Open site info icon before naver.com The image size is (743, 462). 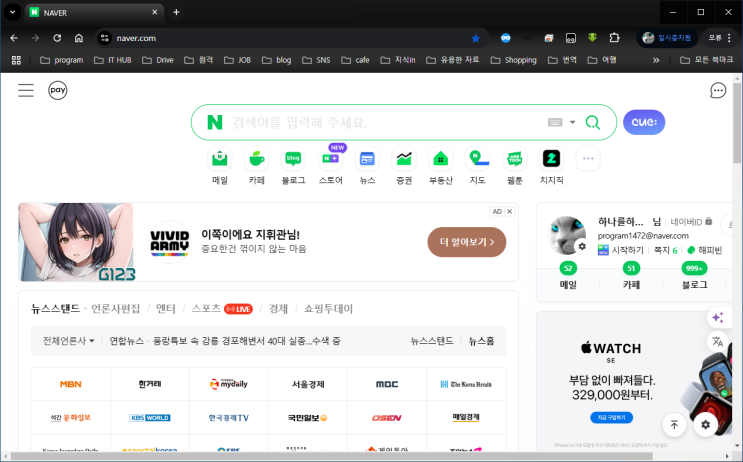[x=105, y=38]
